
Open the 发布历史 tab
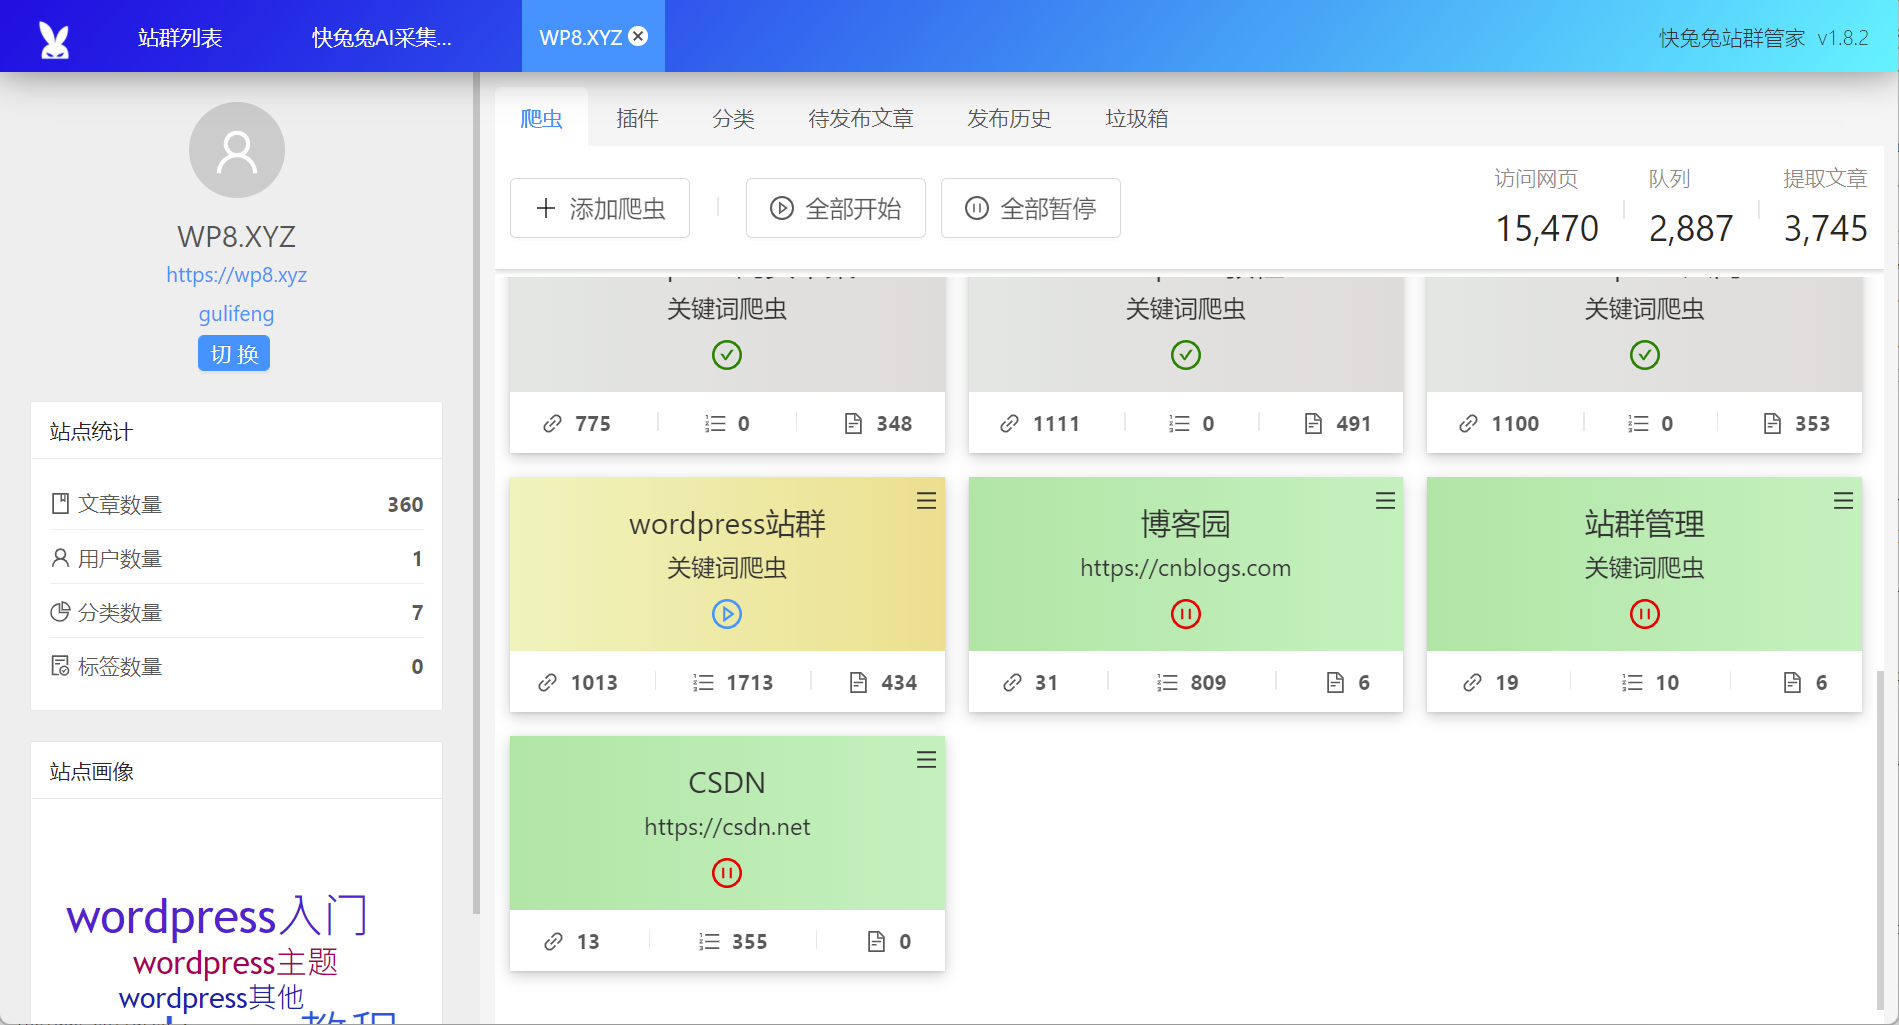tap(1009, 118)
